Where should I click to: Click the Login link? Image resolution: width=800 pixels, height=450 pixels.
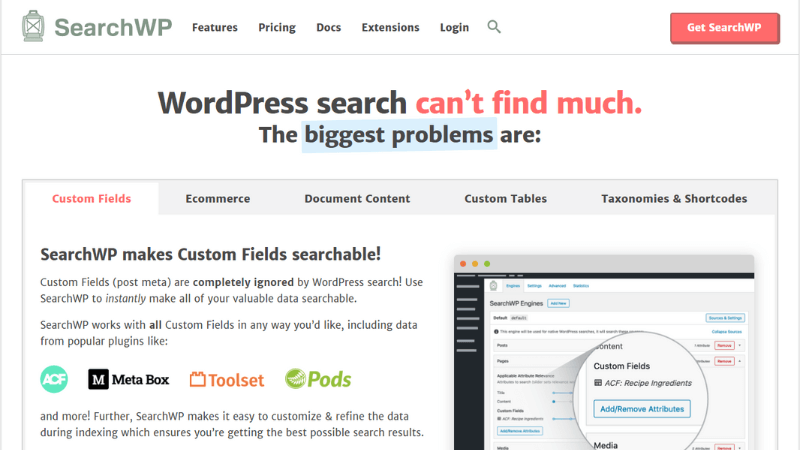tap(454, 28)
